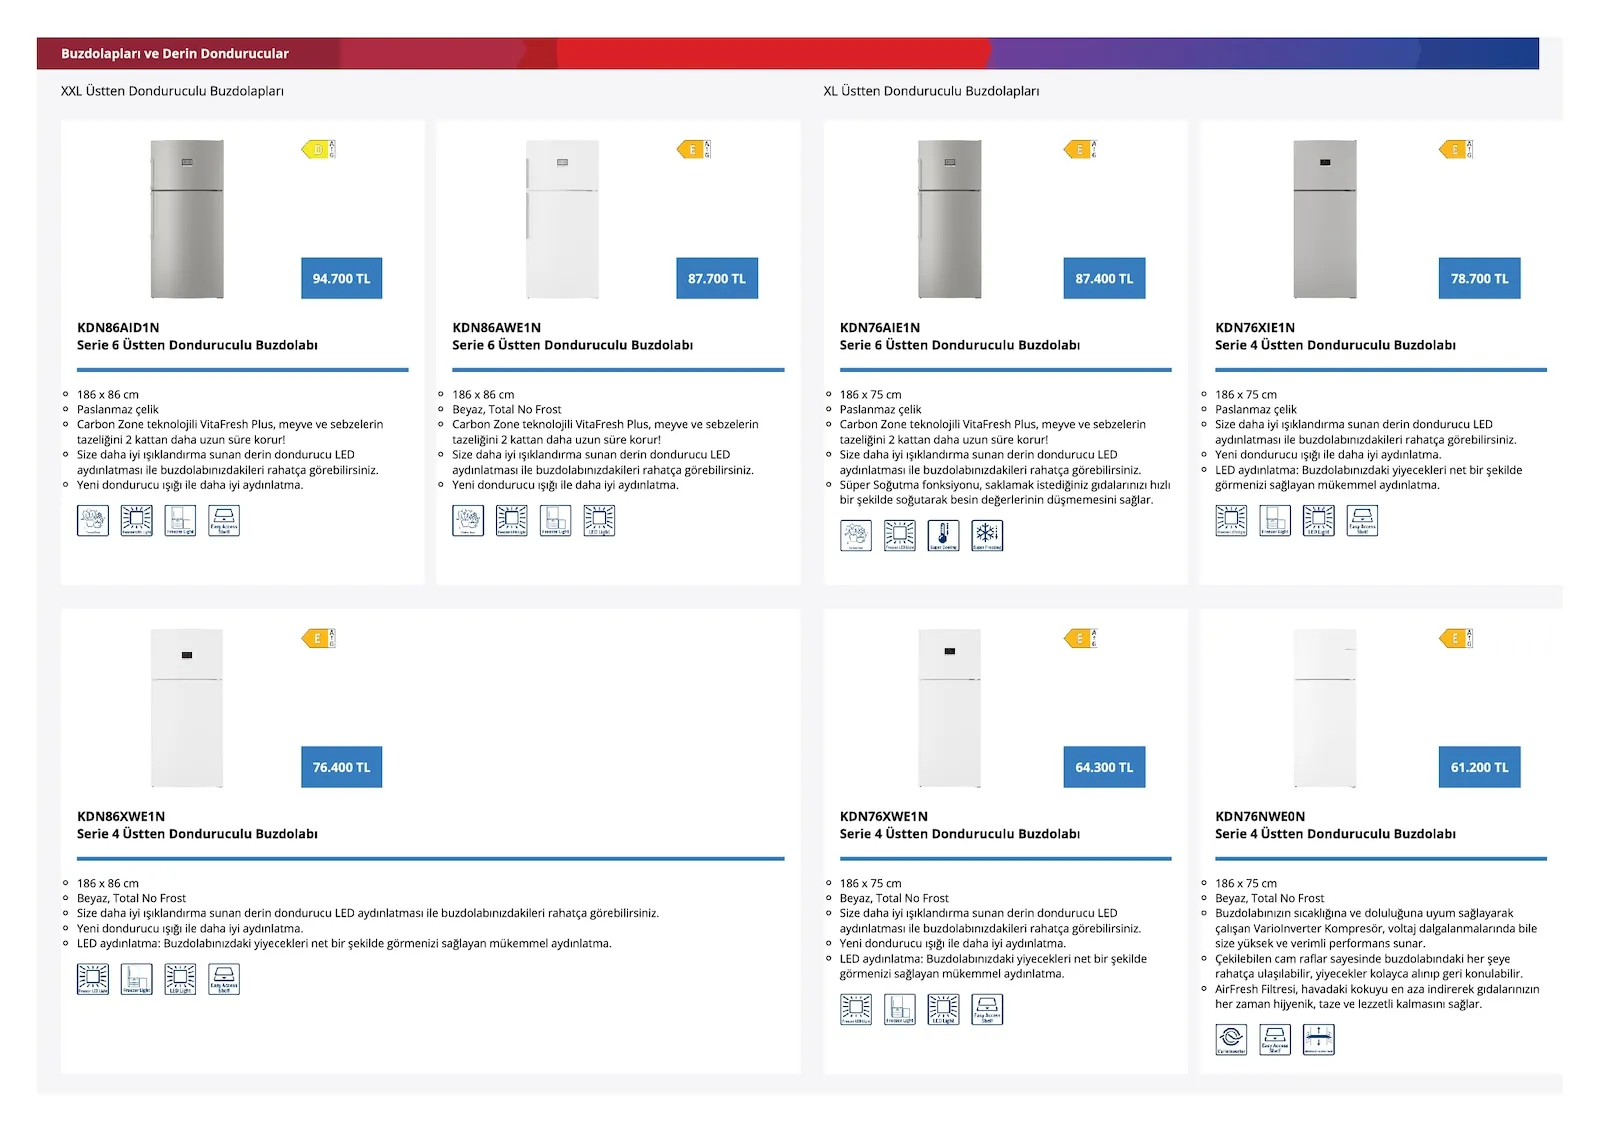Click the stainless steel KDN76AIE1N fridge image
This screenshot has width=1600, height=1131.
click(950, 219)
